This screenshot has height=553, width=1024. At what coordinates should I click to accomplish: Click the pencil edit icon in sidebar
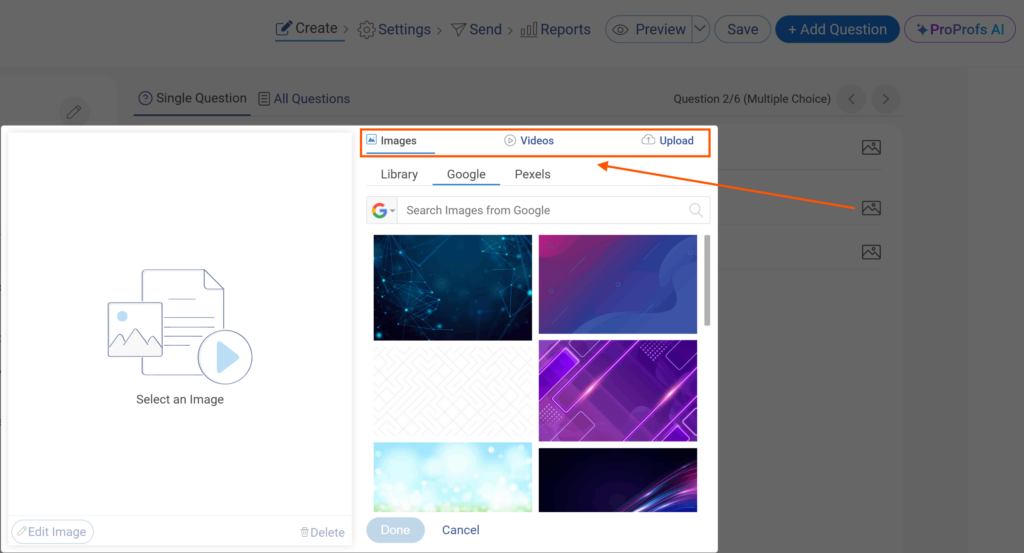[74, 112]
